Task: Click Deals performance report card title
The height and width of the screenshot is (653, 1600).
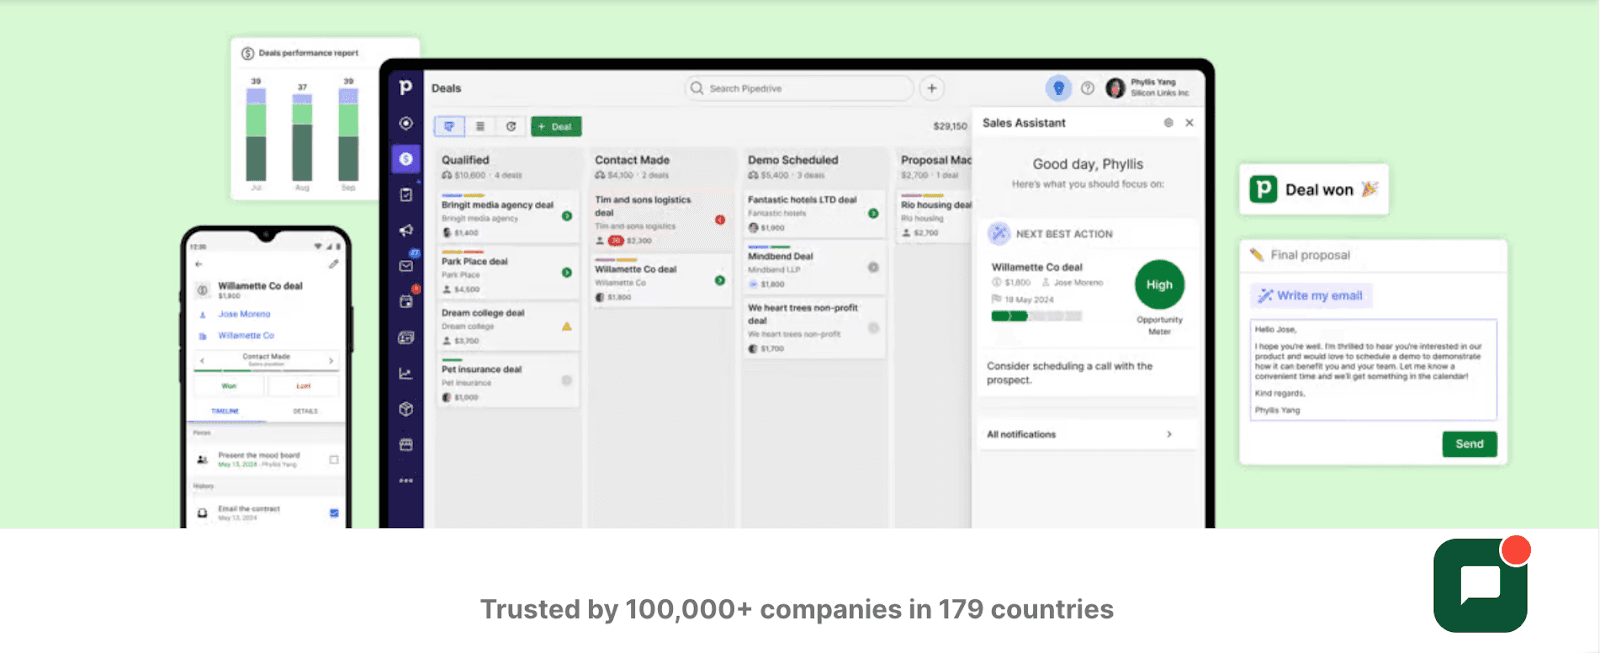Action: 308,53
